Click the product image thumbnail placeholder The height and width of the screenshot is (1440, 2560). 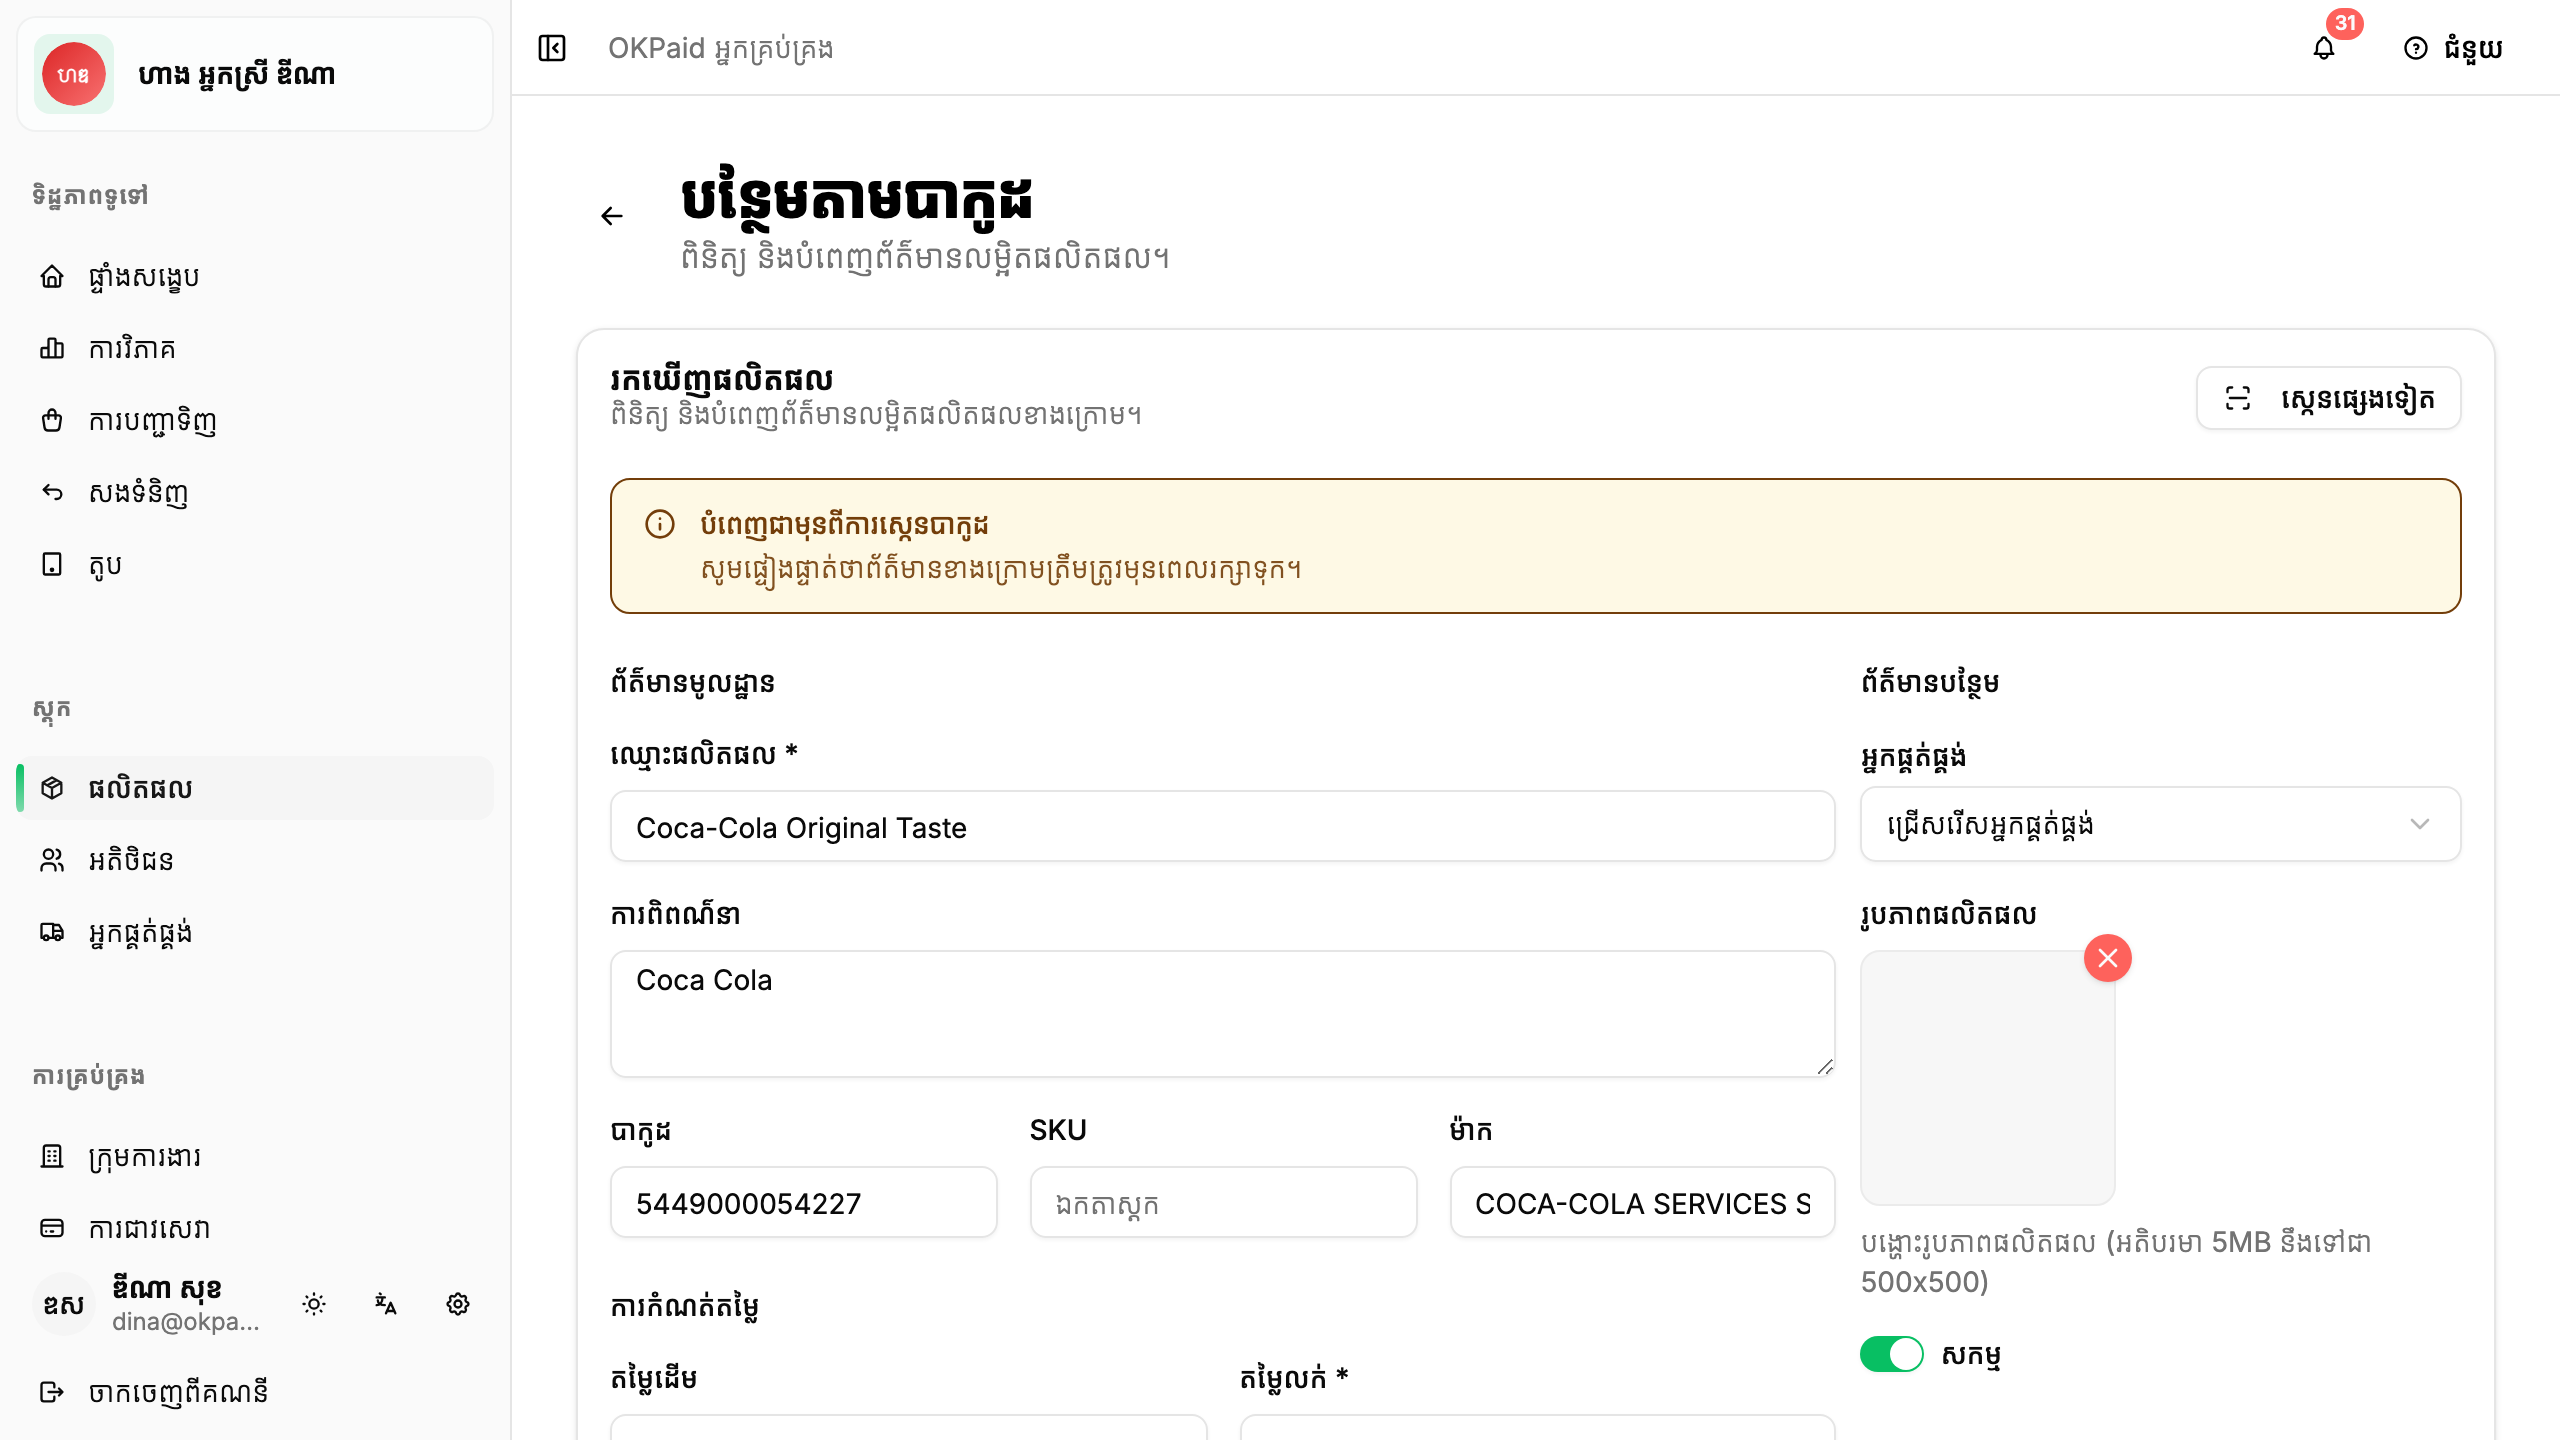[x=1988, y=1078]
